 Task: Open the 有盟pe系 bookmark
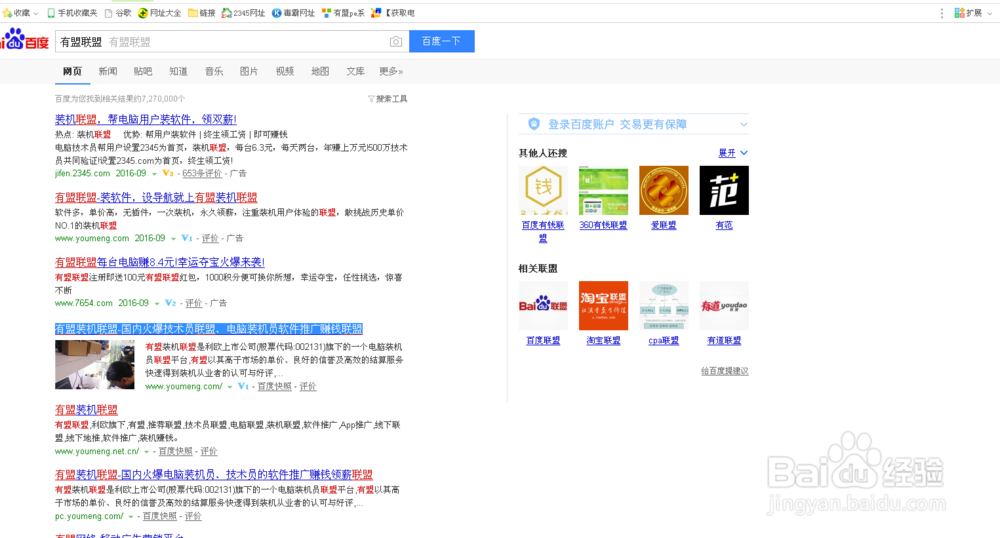tap(343, 13)
